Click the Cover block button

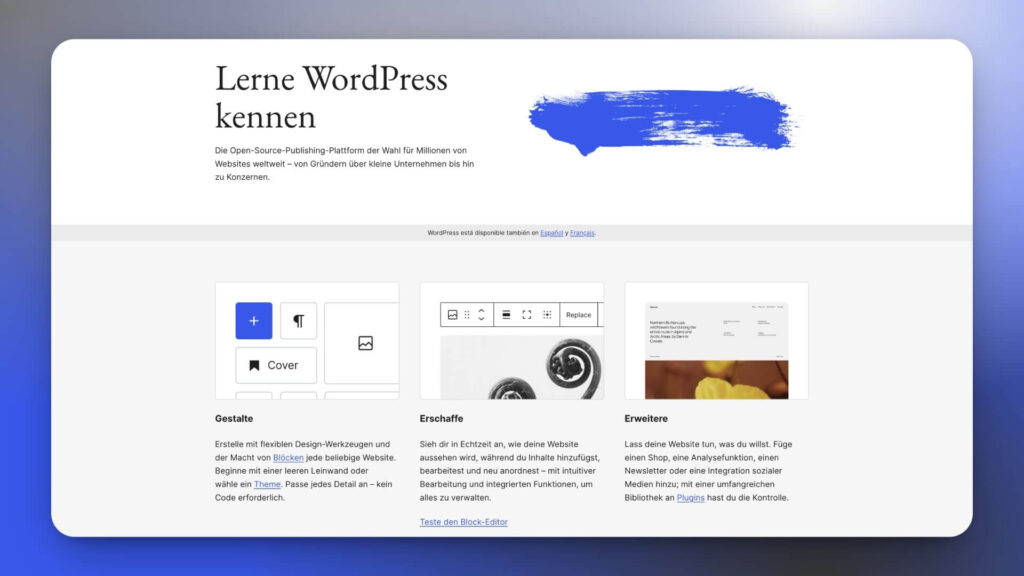(x=275, y=365)
